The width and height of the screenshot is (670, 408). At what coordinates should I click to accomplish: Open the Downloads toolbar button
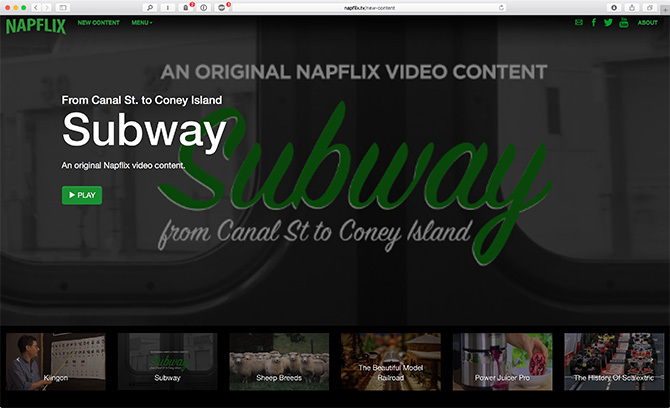614,8
